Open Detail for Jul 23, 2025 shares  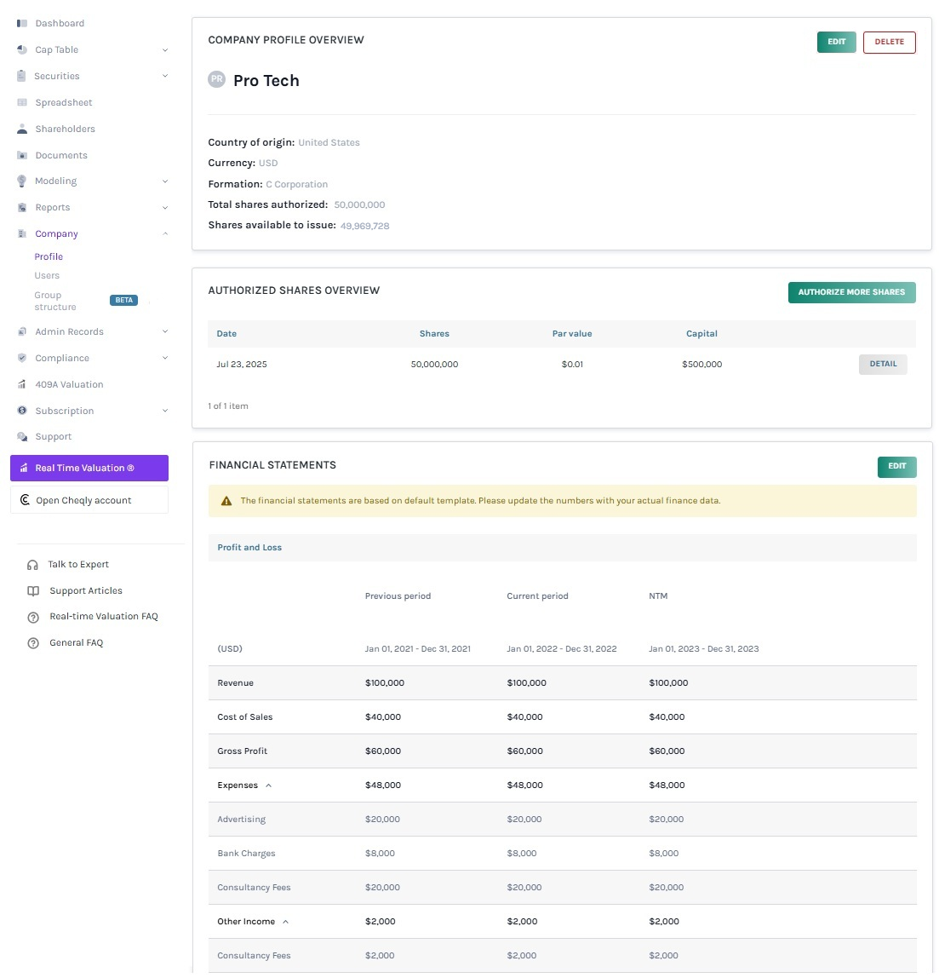883,364
